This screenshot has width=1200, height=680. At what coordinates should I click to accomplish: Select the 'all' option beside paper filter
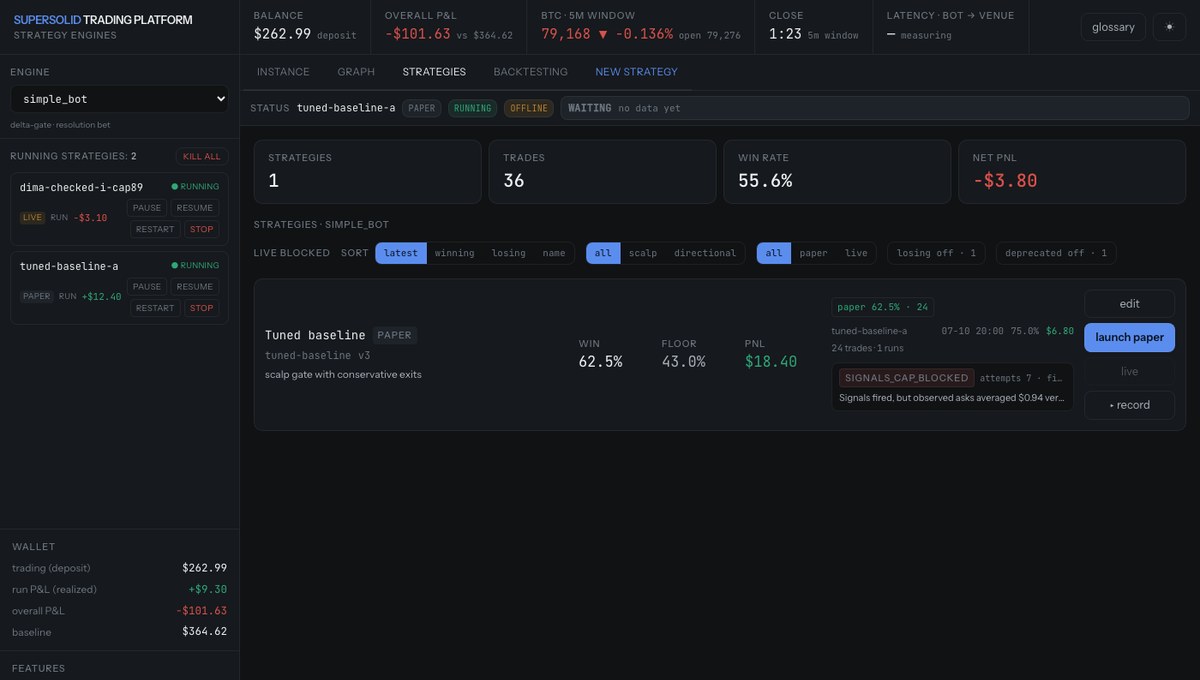774,253
